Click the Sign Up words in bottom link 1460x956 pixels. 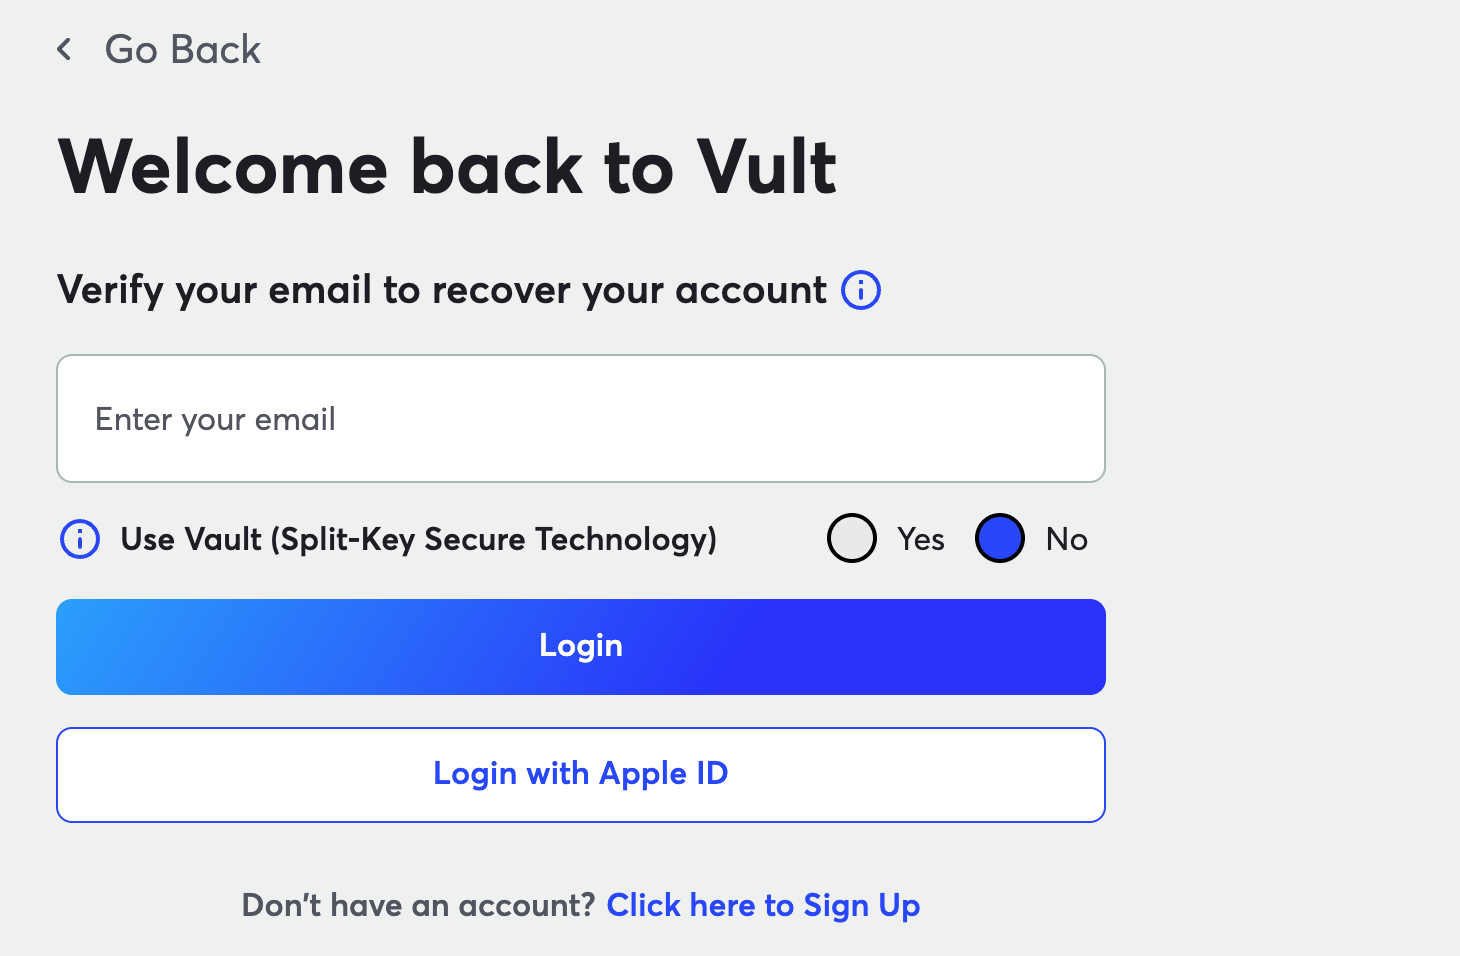[861, 905]
